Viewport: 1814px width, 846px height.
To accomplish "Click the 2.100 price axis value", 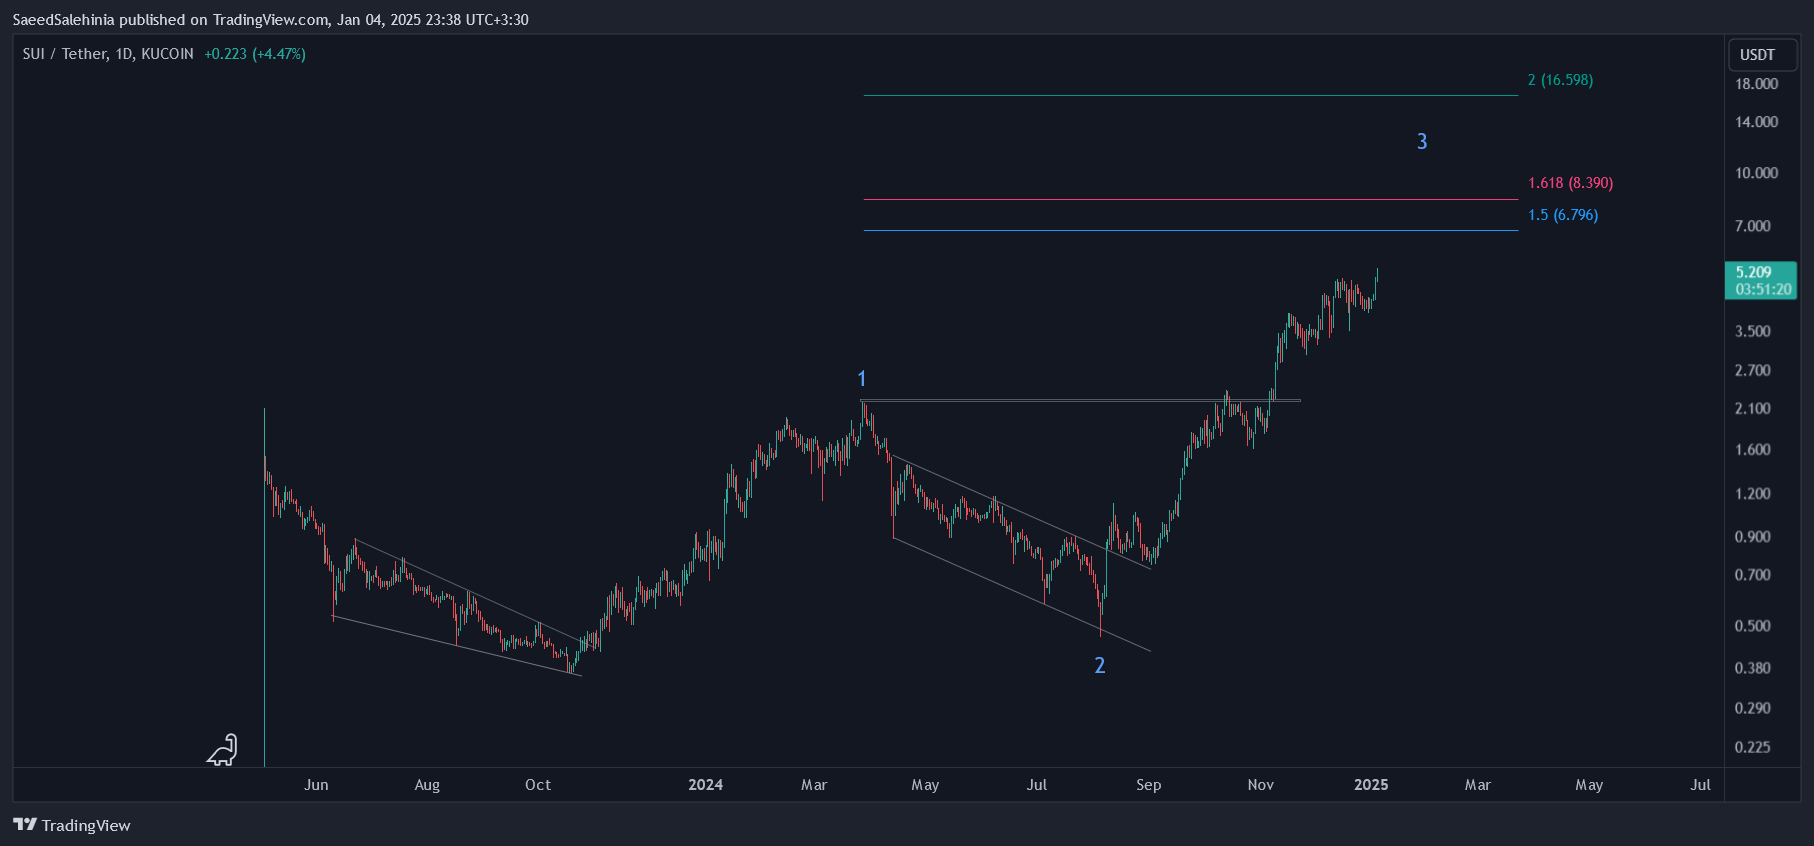I will tap(1753, 408).
